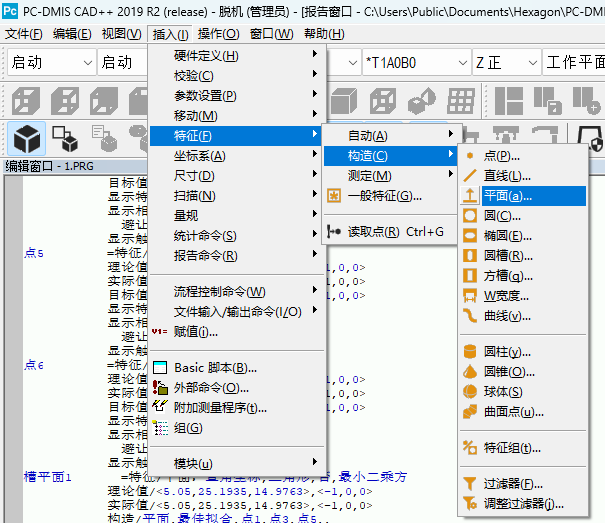Click the layout with save disk icon
Screen dimensions: 605x523
click(548, 101)
